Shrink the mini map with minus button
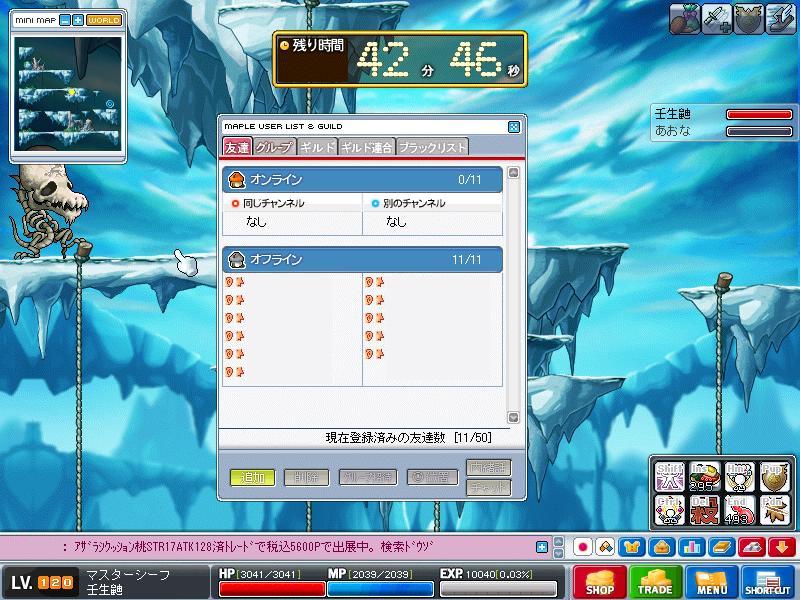The image size is (800, 600). click(x=65, y=20)
